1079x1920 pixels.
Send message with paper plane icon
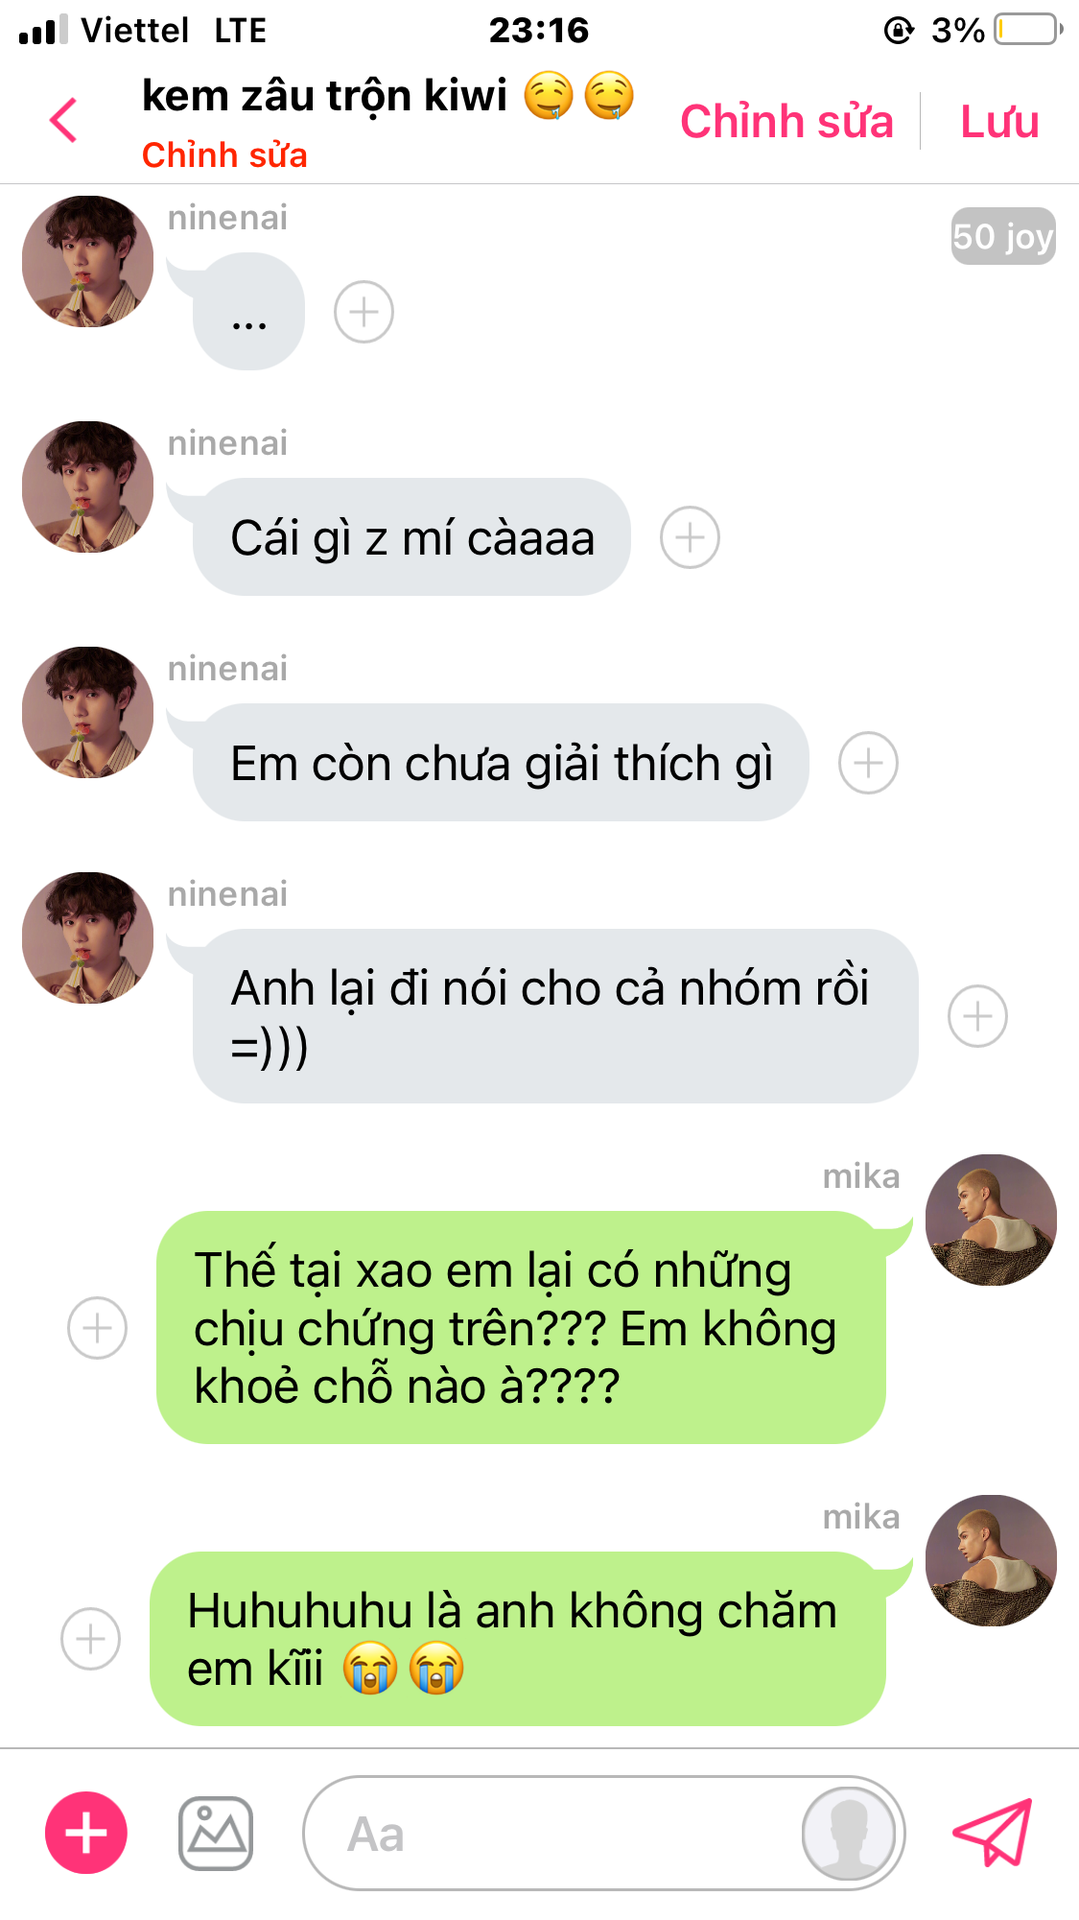(992, 1832)
